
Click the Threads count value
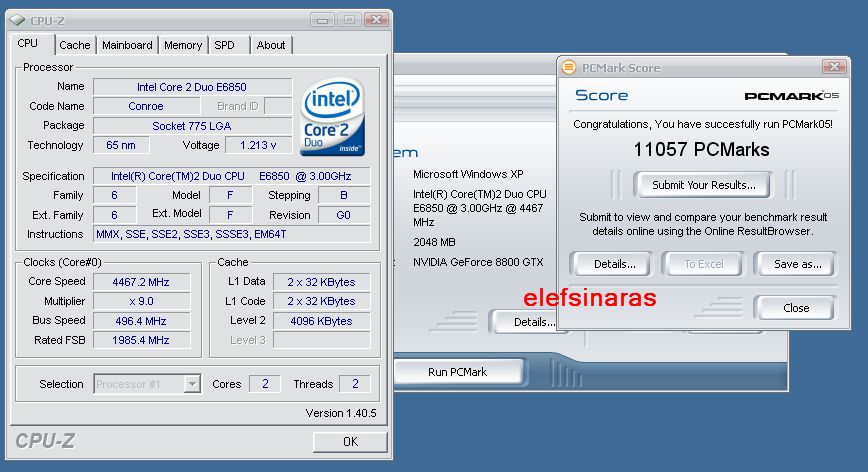[x=355, y=383]
